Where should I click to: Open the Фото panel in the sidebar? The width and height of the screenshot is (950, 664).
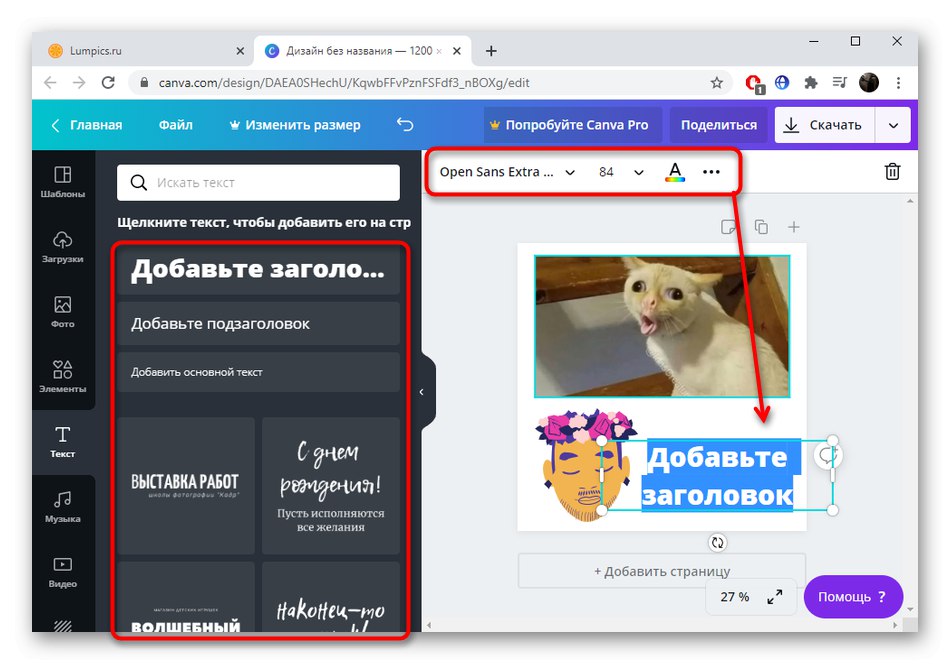63,312
